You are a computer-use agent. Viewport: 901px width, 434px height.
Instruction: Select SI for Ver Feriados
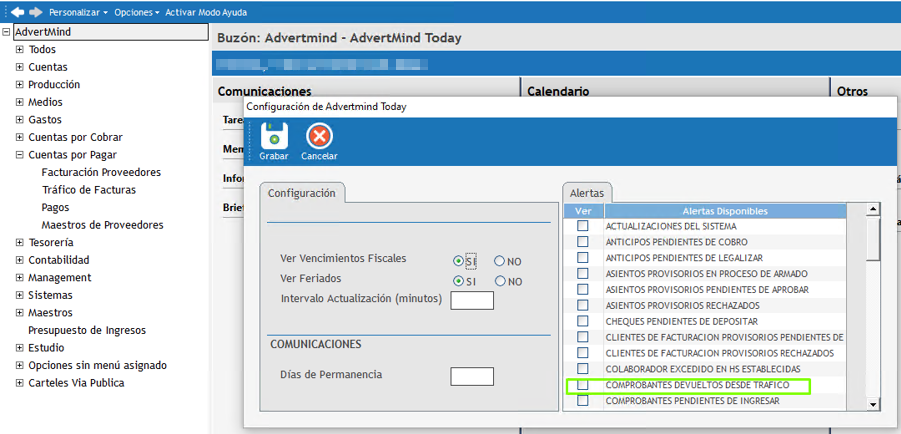pos(458,282)
